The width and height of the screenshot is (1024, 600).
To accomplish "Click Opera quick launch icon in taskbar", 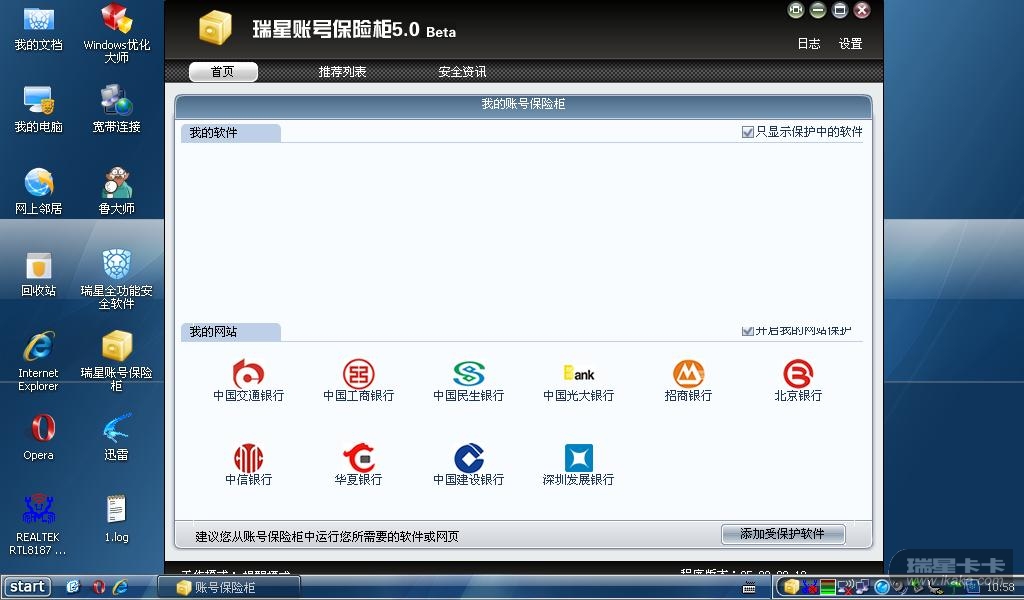I will pos(99,587).
